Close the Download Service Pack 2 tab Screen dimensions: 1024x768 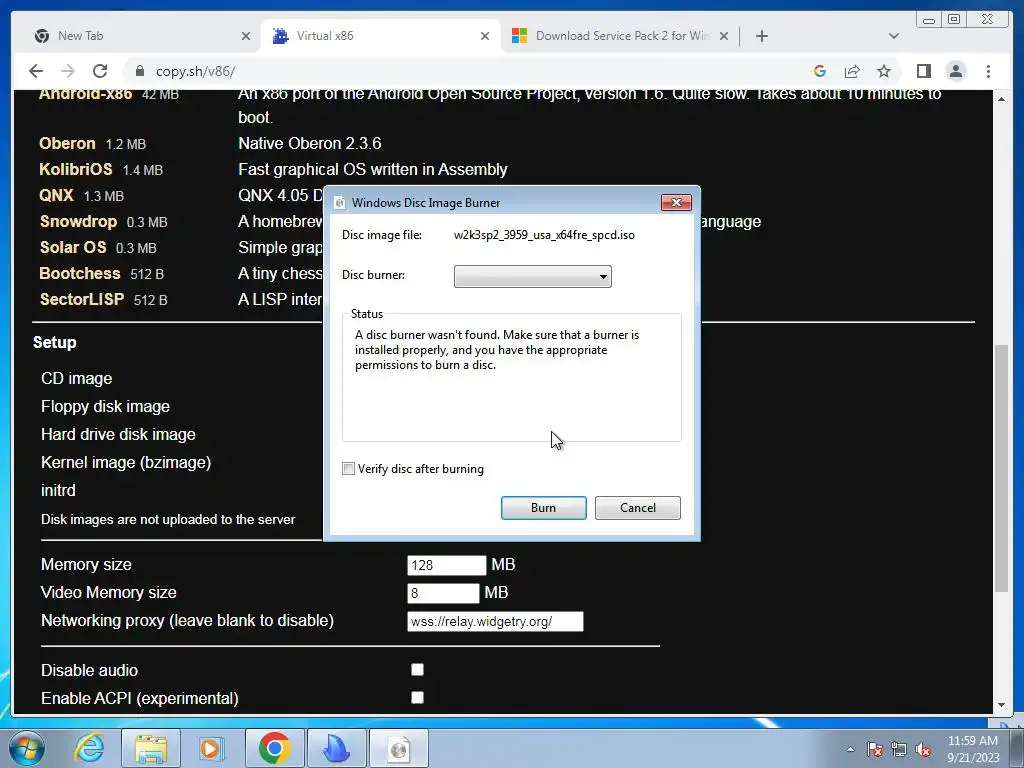(x=724, y=36)
